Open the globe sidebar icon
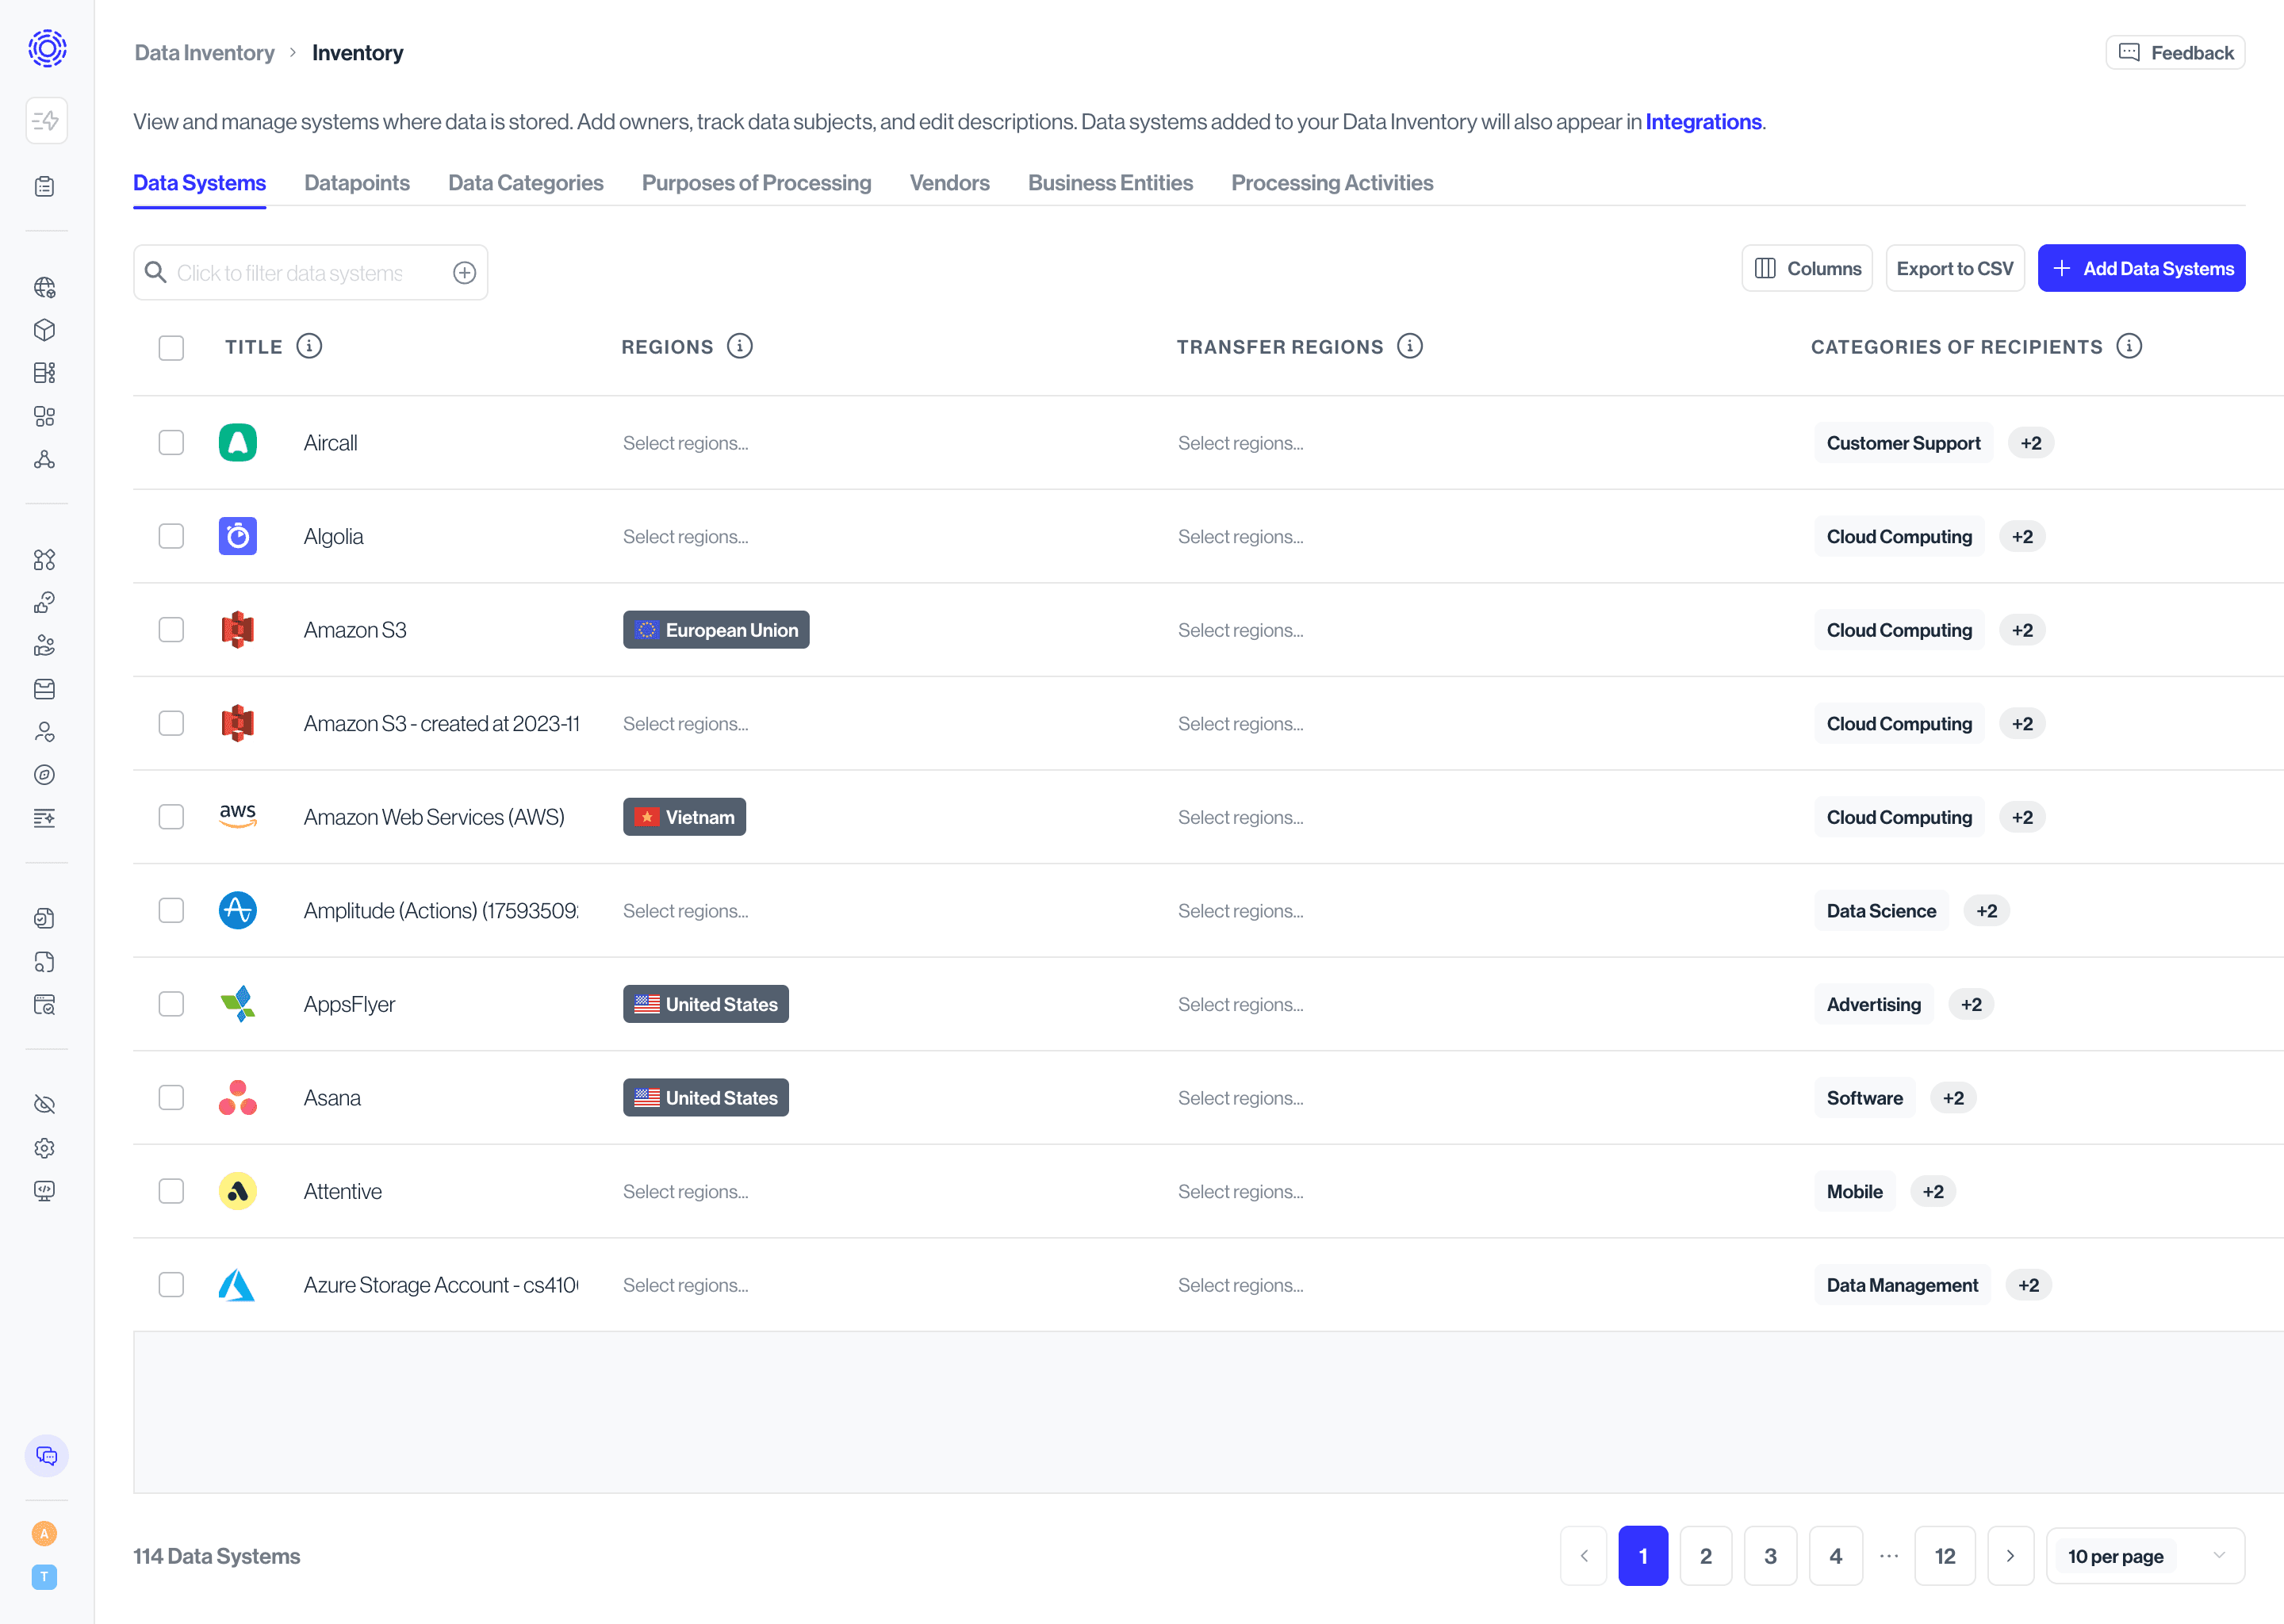Image resolution: width=2284 pixels, height=1624 pixels. pos(45,288)
